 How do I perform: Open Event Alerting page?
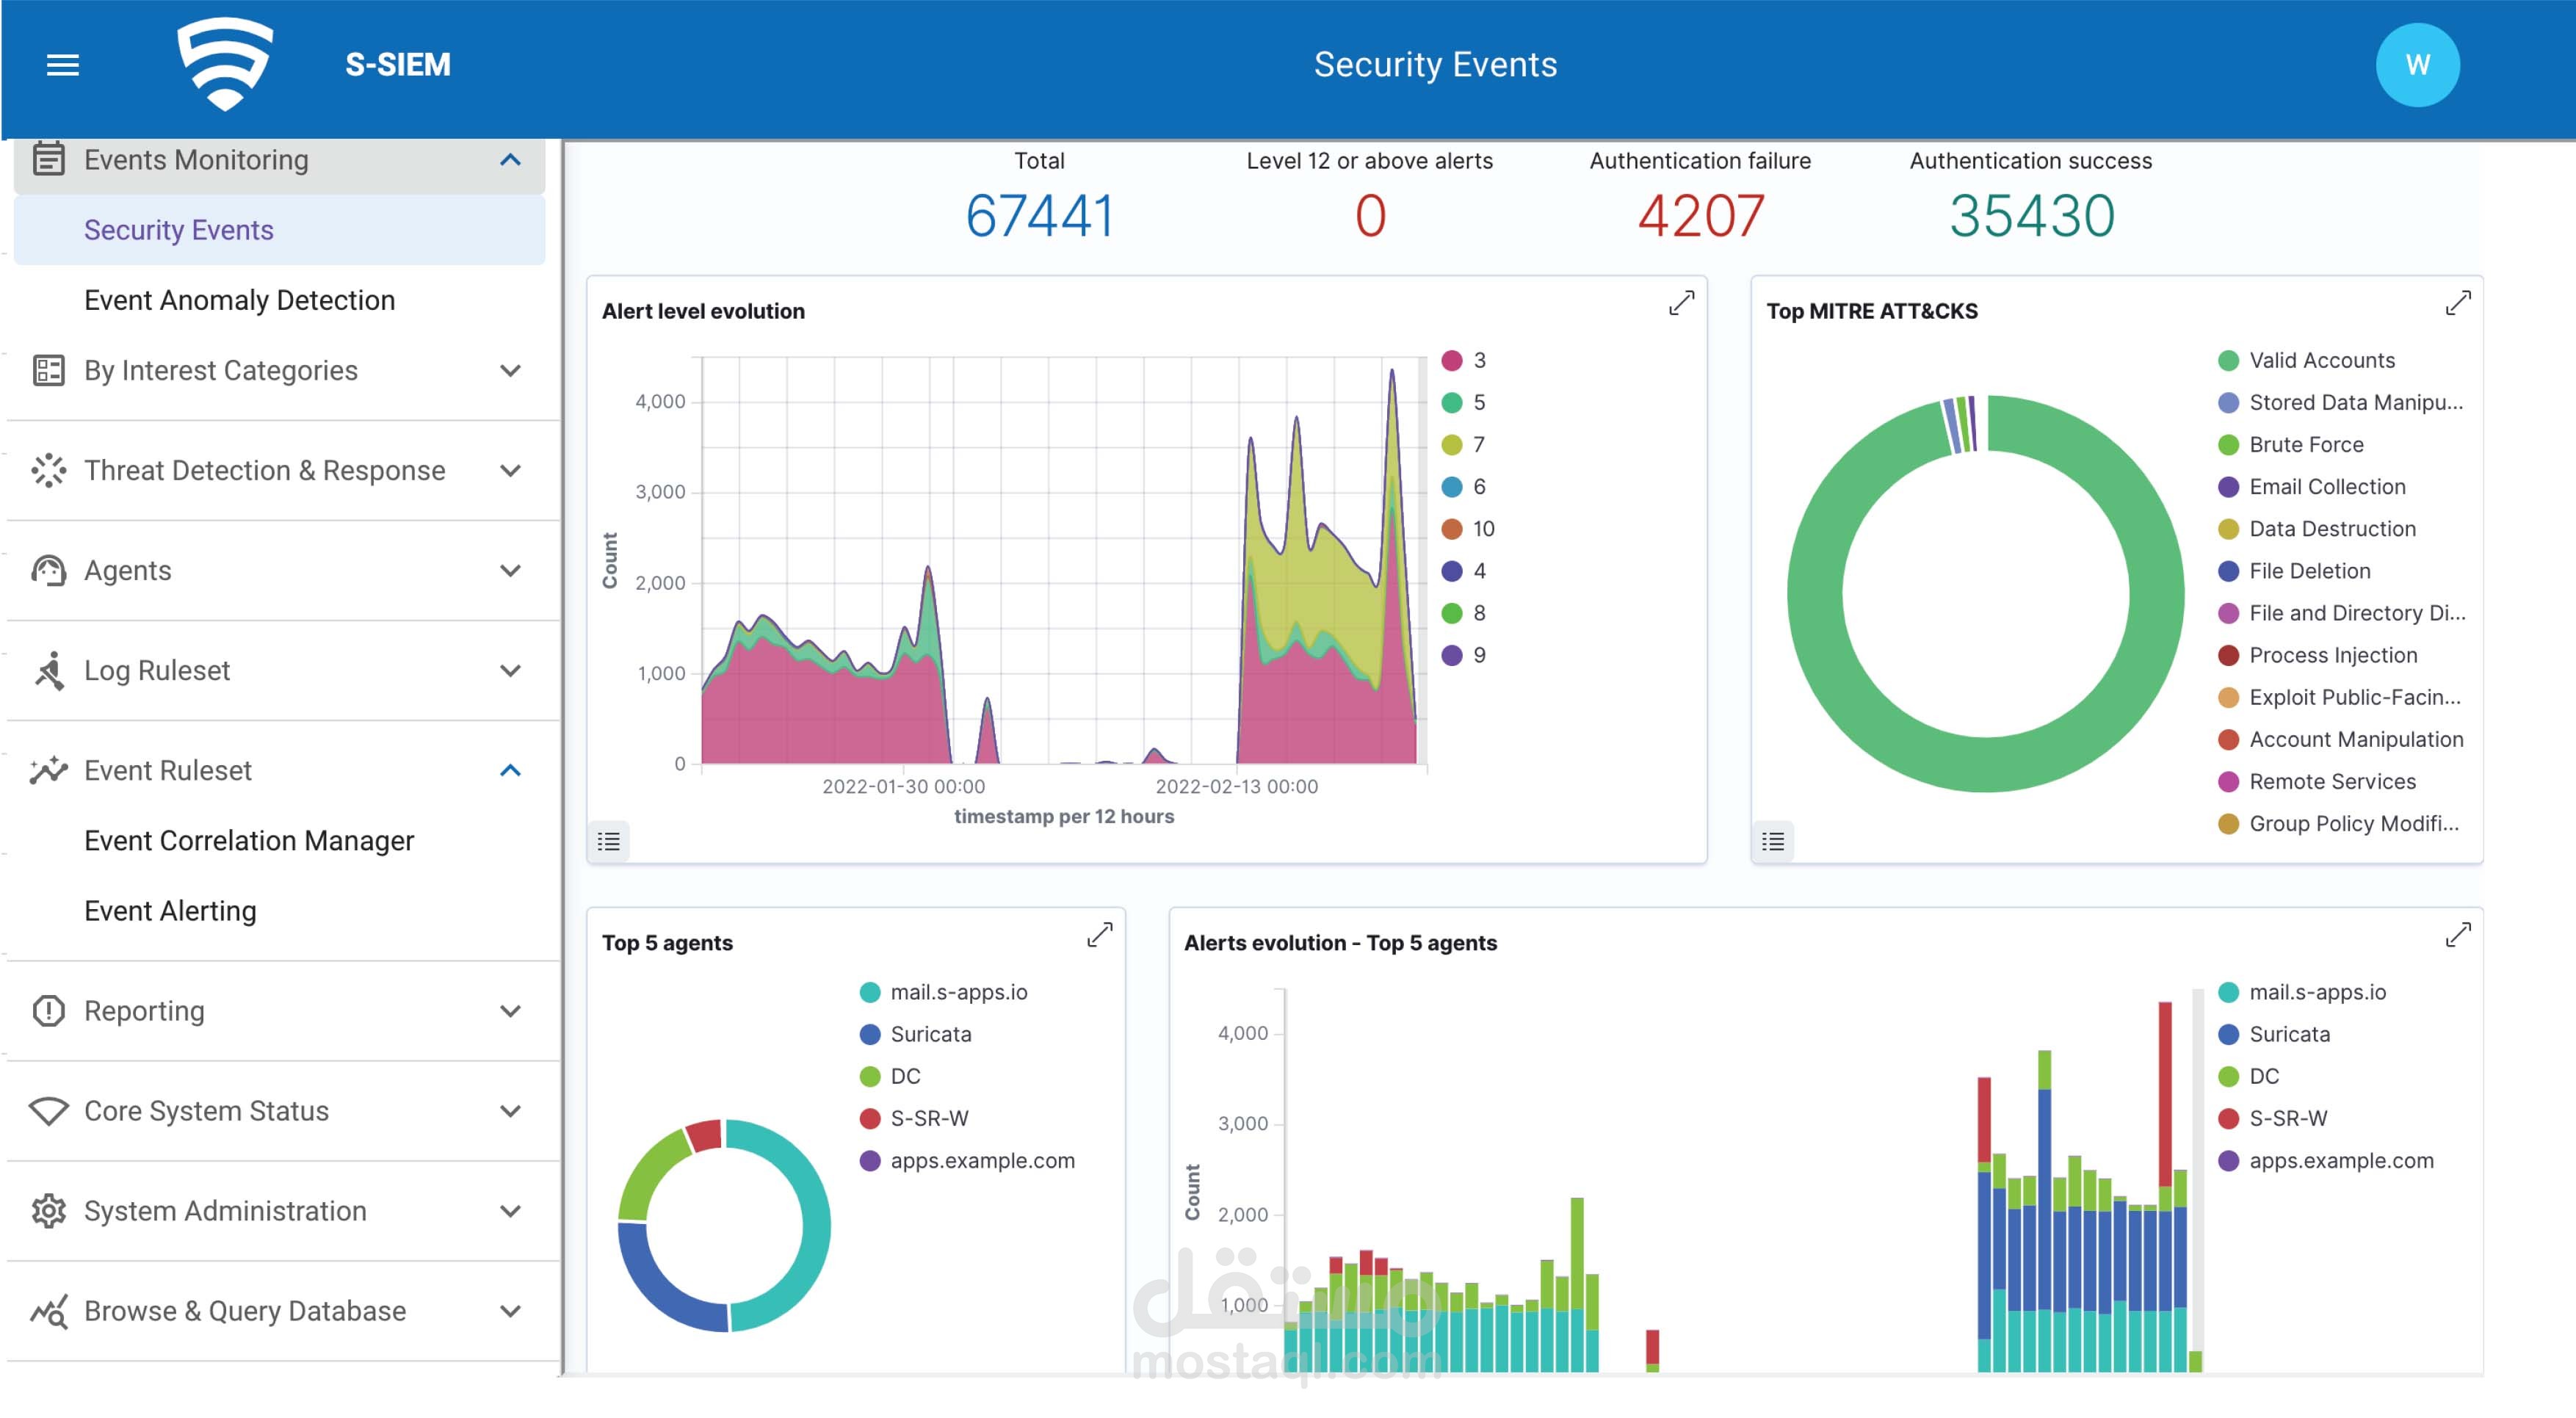tap(170, 911)
